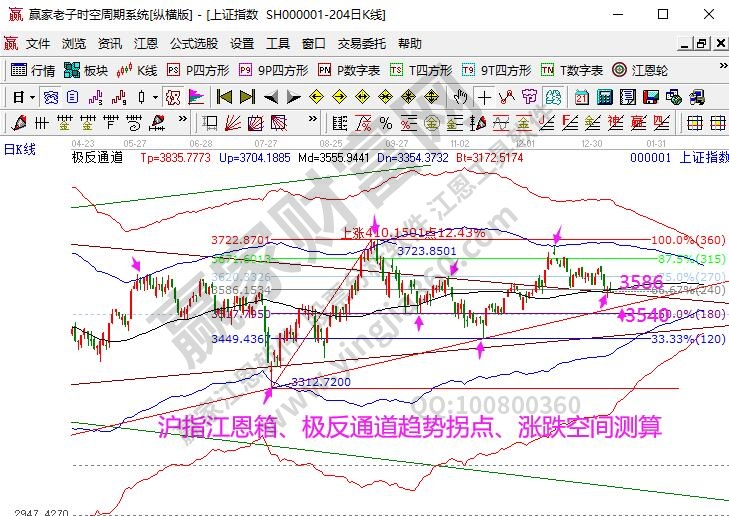Select the J angle fan lines icon
Screen dimensions: 729x516
click(x=546, y=123)
